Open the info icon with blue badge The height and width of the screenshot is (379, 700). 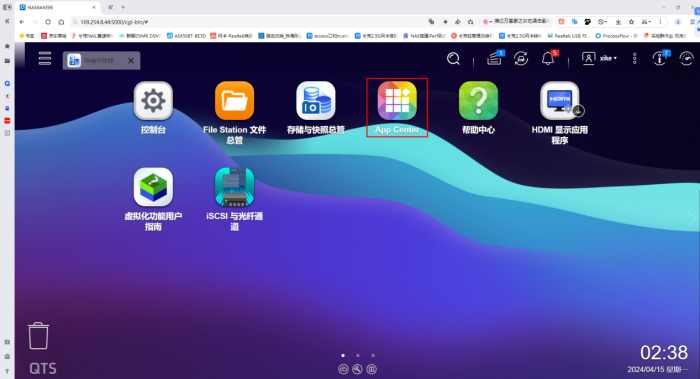click(x=660, y=58)
